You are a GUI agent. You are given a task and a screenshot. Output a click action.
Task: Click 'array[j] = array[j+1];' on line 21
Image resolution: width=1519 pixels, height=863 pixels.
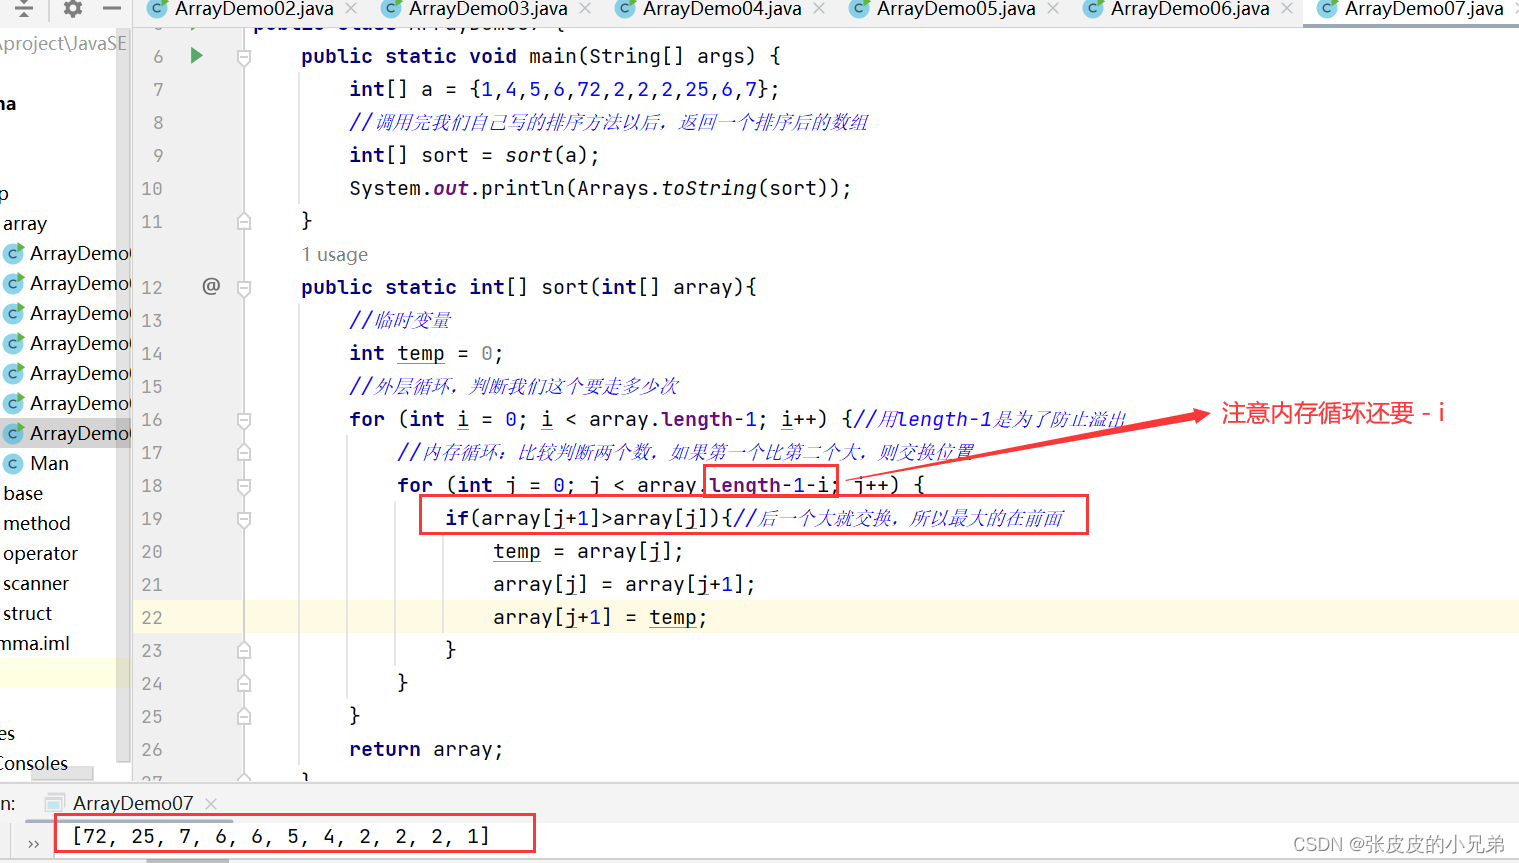tap(624, 584)
